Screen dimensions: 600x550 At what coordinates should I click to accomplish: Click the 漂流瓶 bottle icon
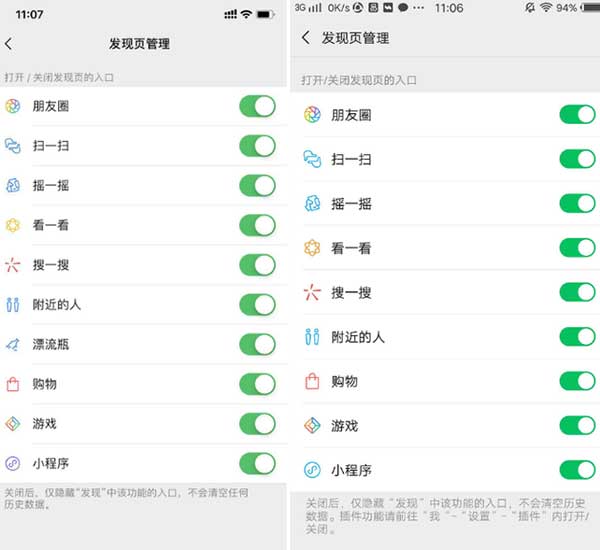12,345
